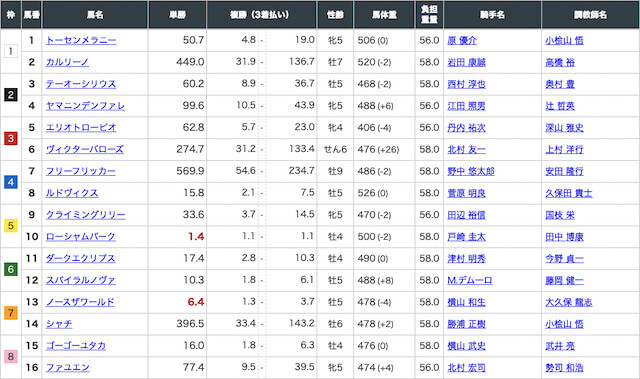This screenshot has height=379, width=640.
Task: Open horse トーセンメラニー page
Action: click(x=81, y=40)
